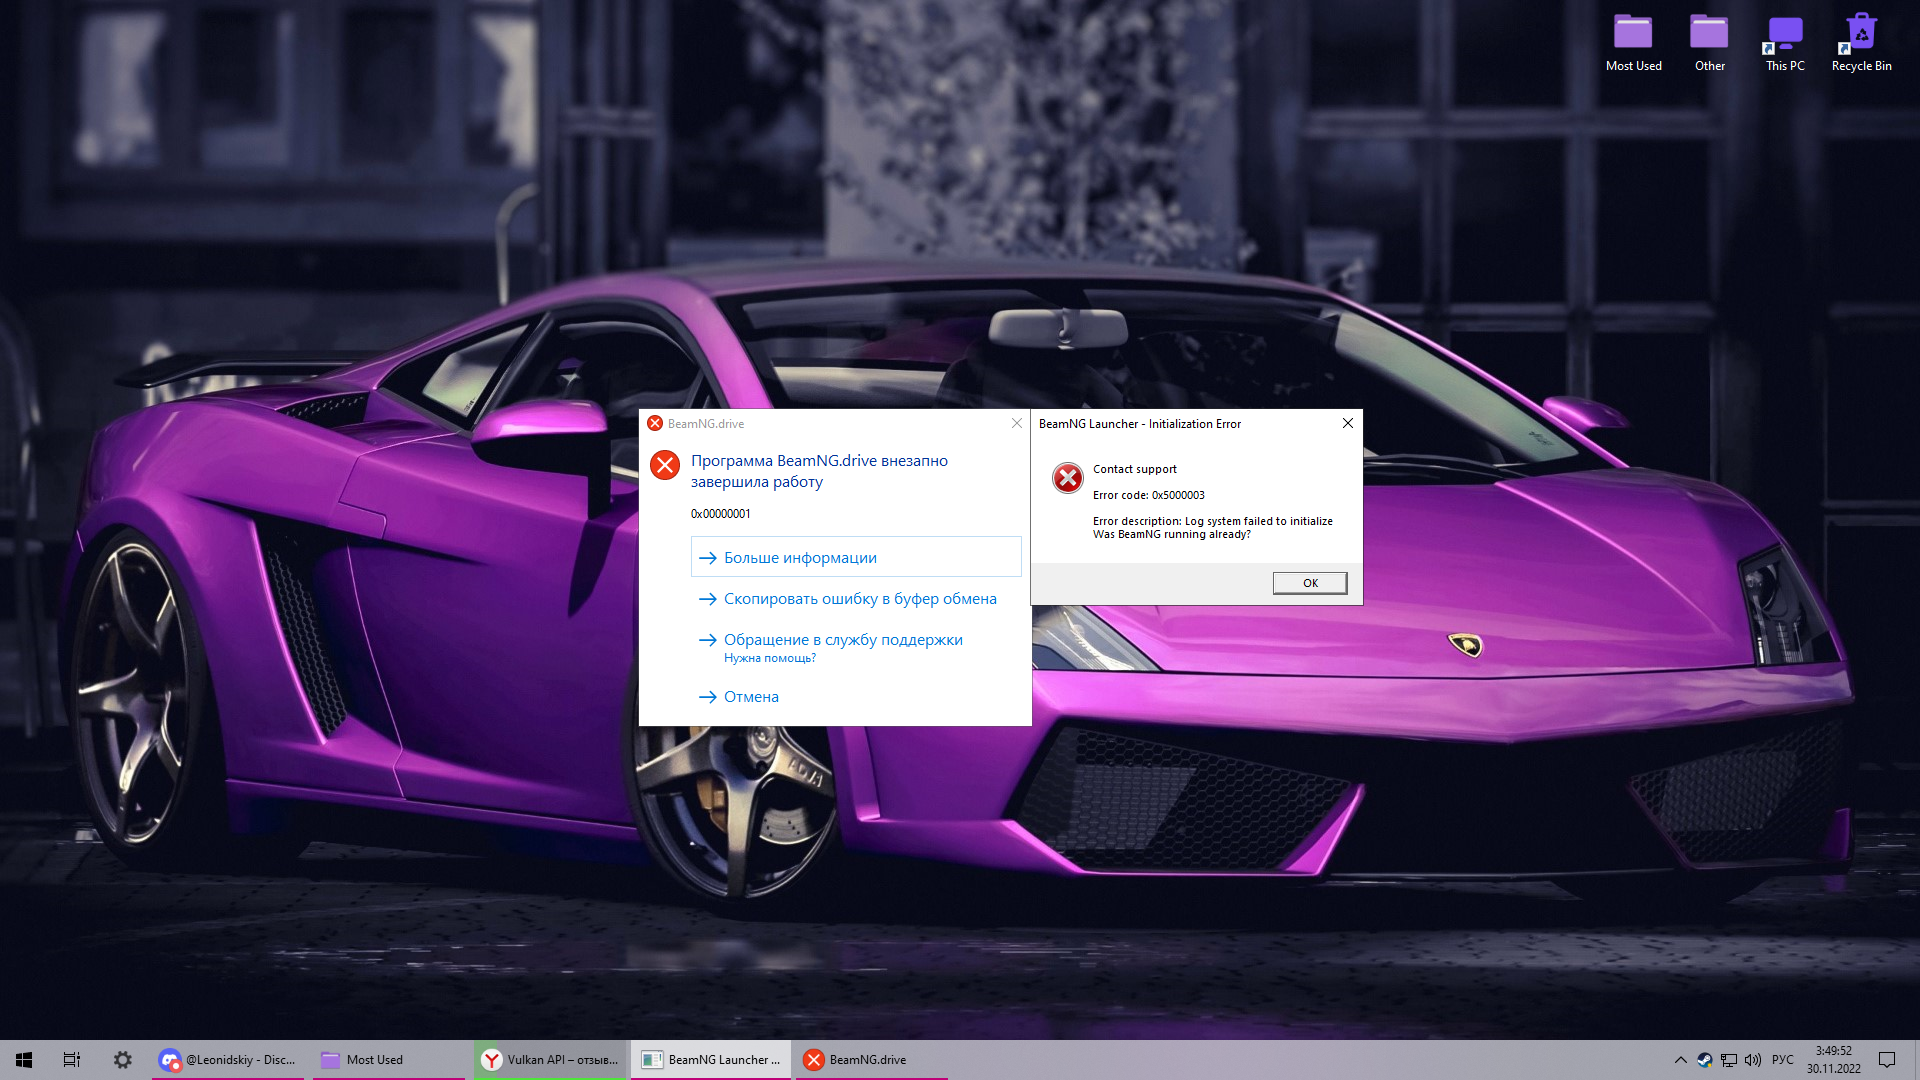Click the red X icon in Launcher dialog
The height and width of the screenshot is (1080, 1920).
click(1067, 478)
